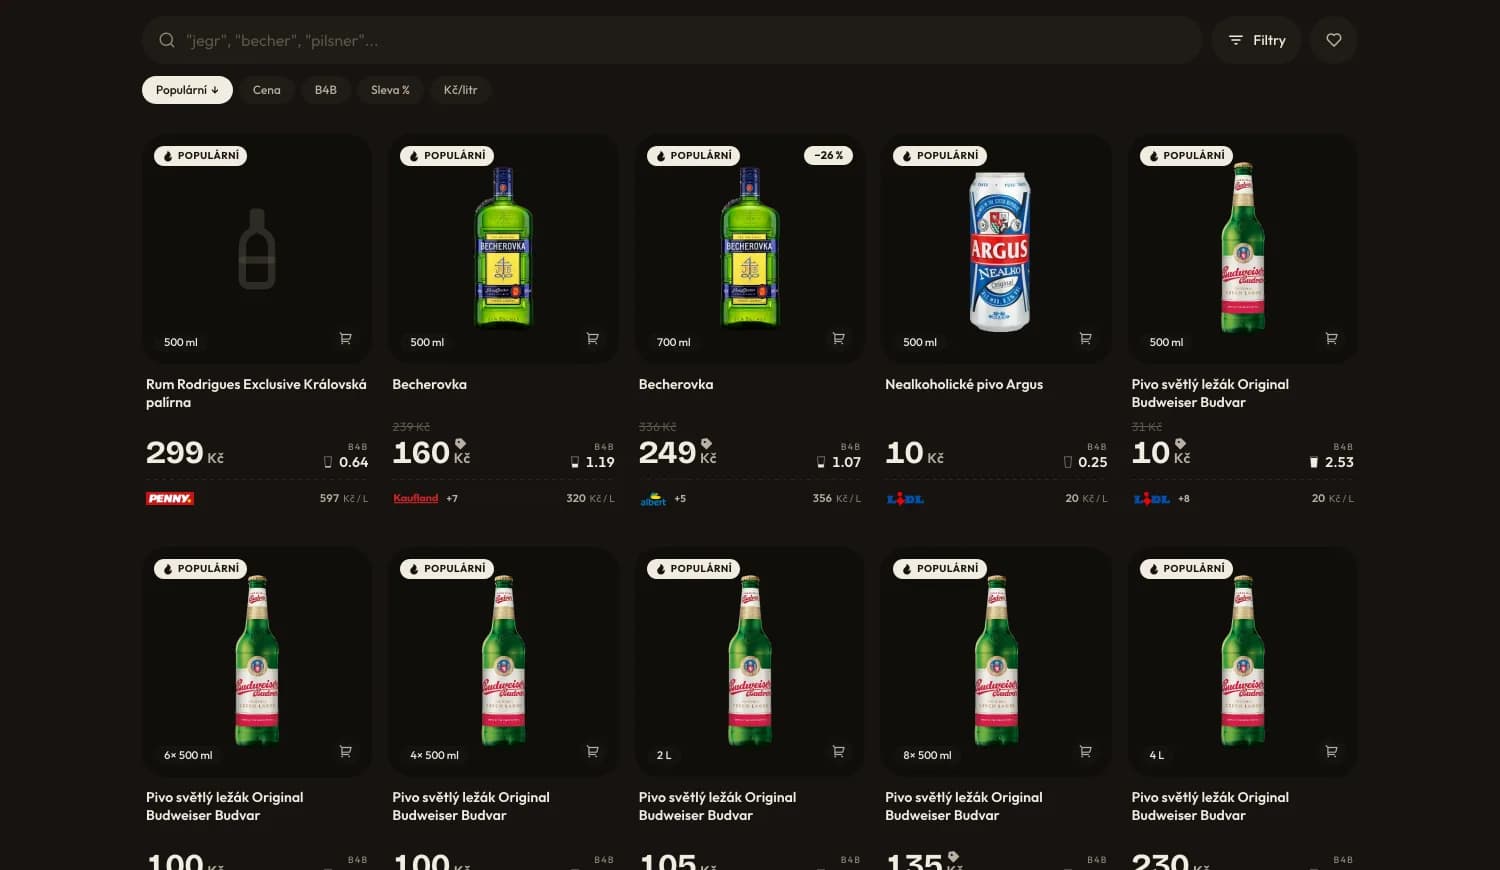Sort products by Cena
This screenshot has height=870, width=1500.
(266, 90)
